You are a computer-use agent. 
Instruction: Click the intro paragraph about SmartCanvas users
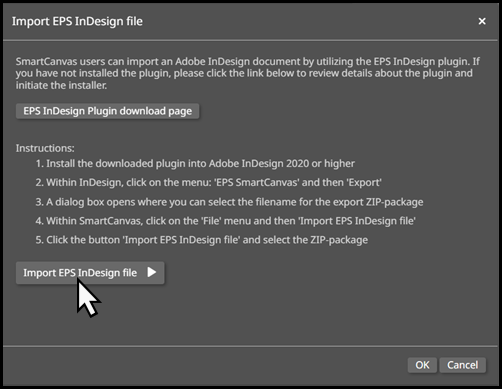tap(247, 73)
